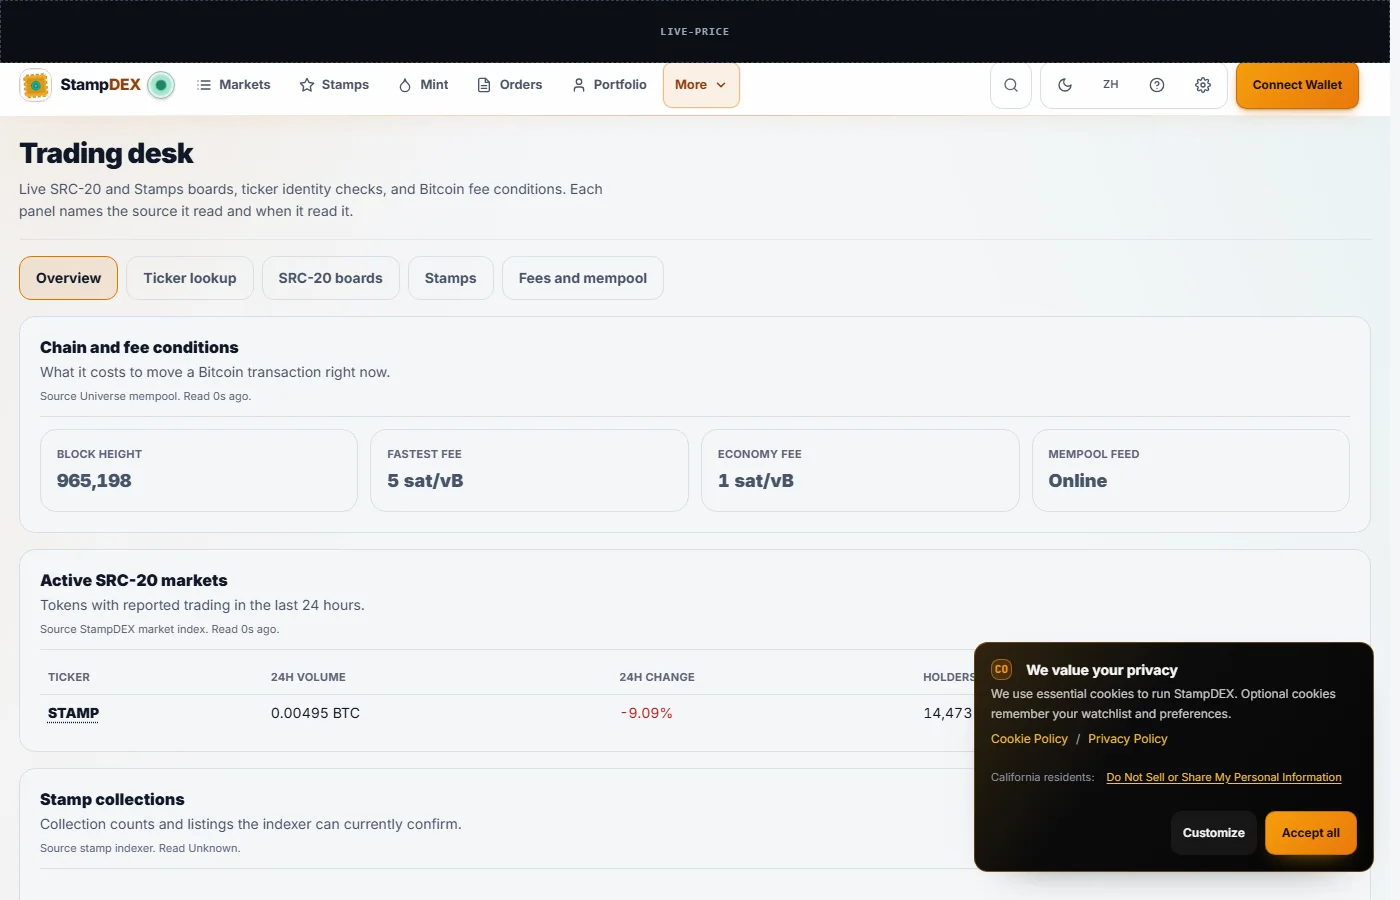Expand the More dropdown menu

pyautogui.click(x=701, y=85)
